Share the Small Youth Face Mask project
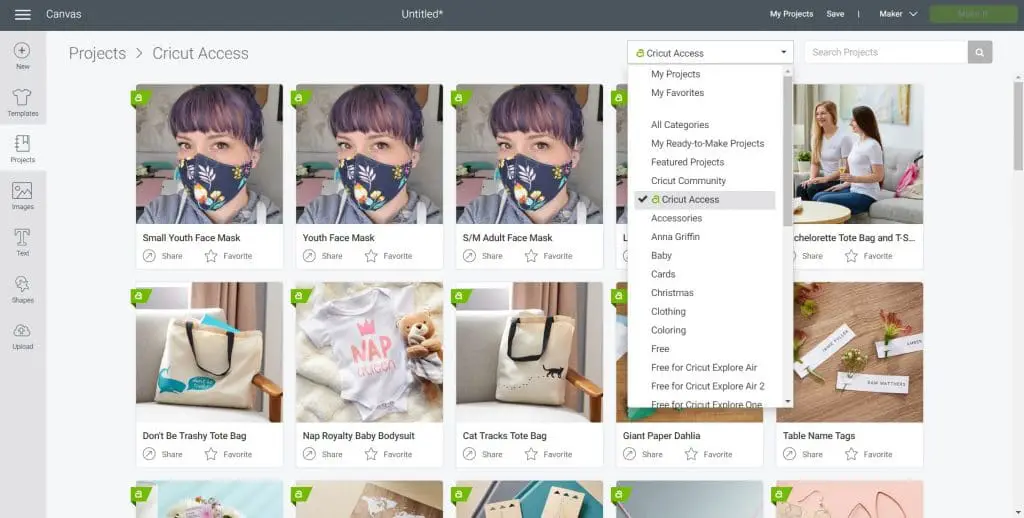 tap(163, 256)
